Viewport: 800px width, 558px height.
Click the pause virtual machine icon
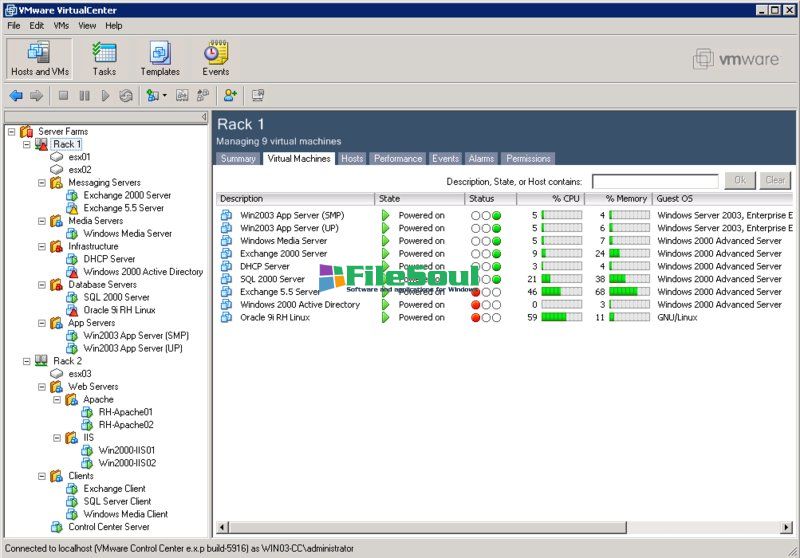84,96
